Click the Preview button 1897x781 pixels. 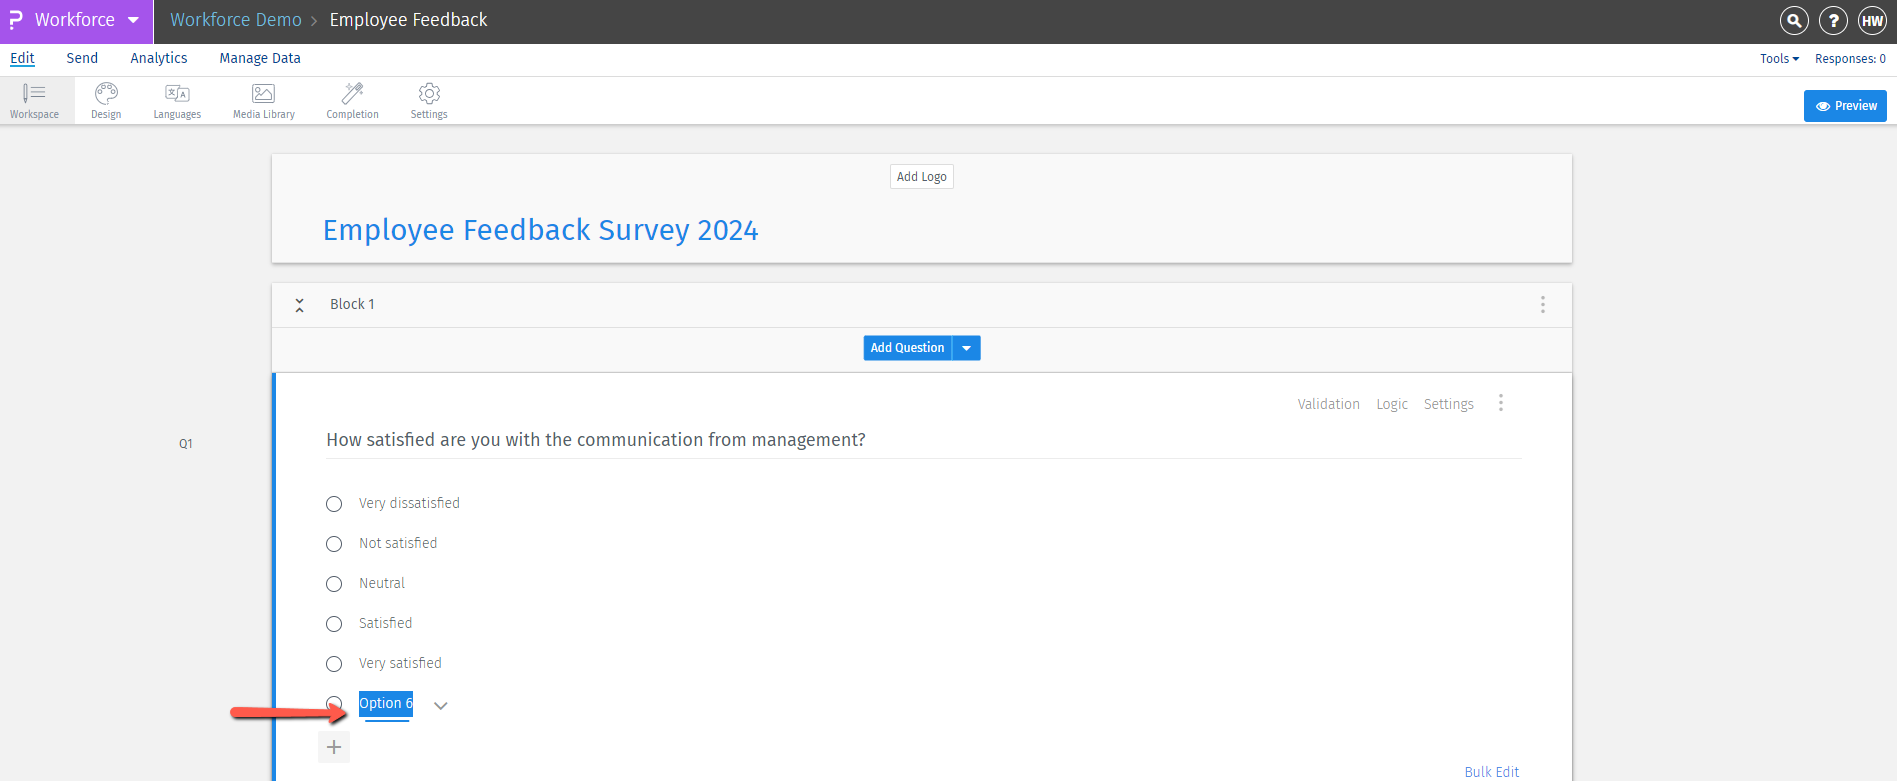(1845, 106)
